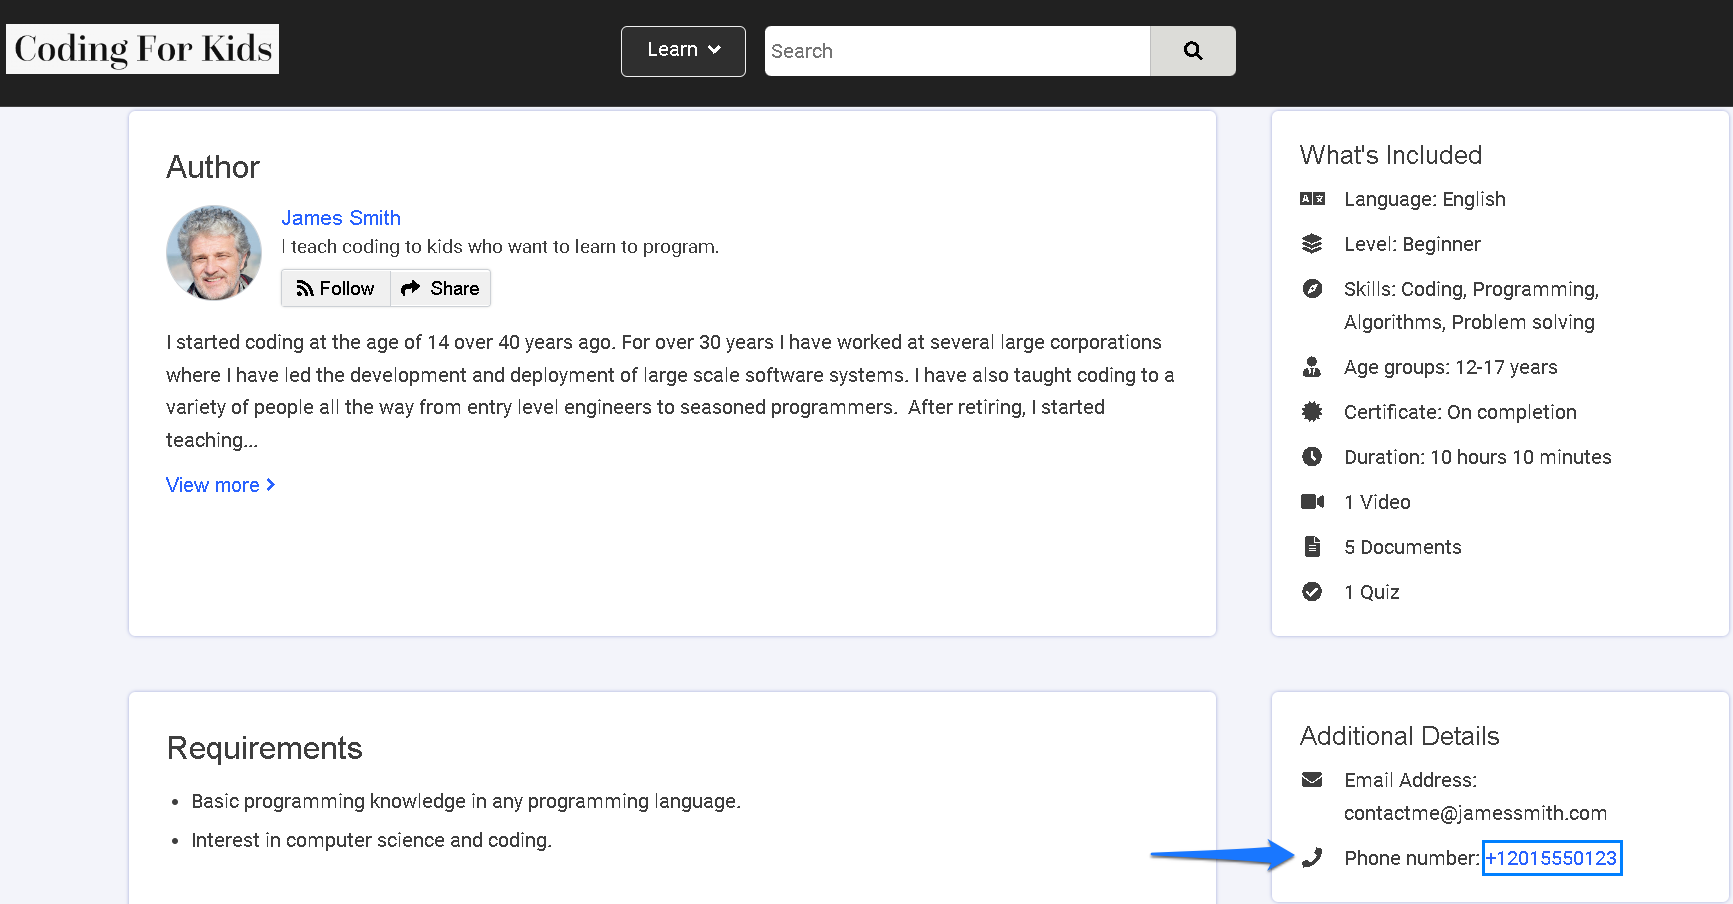Image resolution: width=1733 pixels, height=904 pixels.
Task: Call the phone number +12015550123 link
Action: point(1551,858)
